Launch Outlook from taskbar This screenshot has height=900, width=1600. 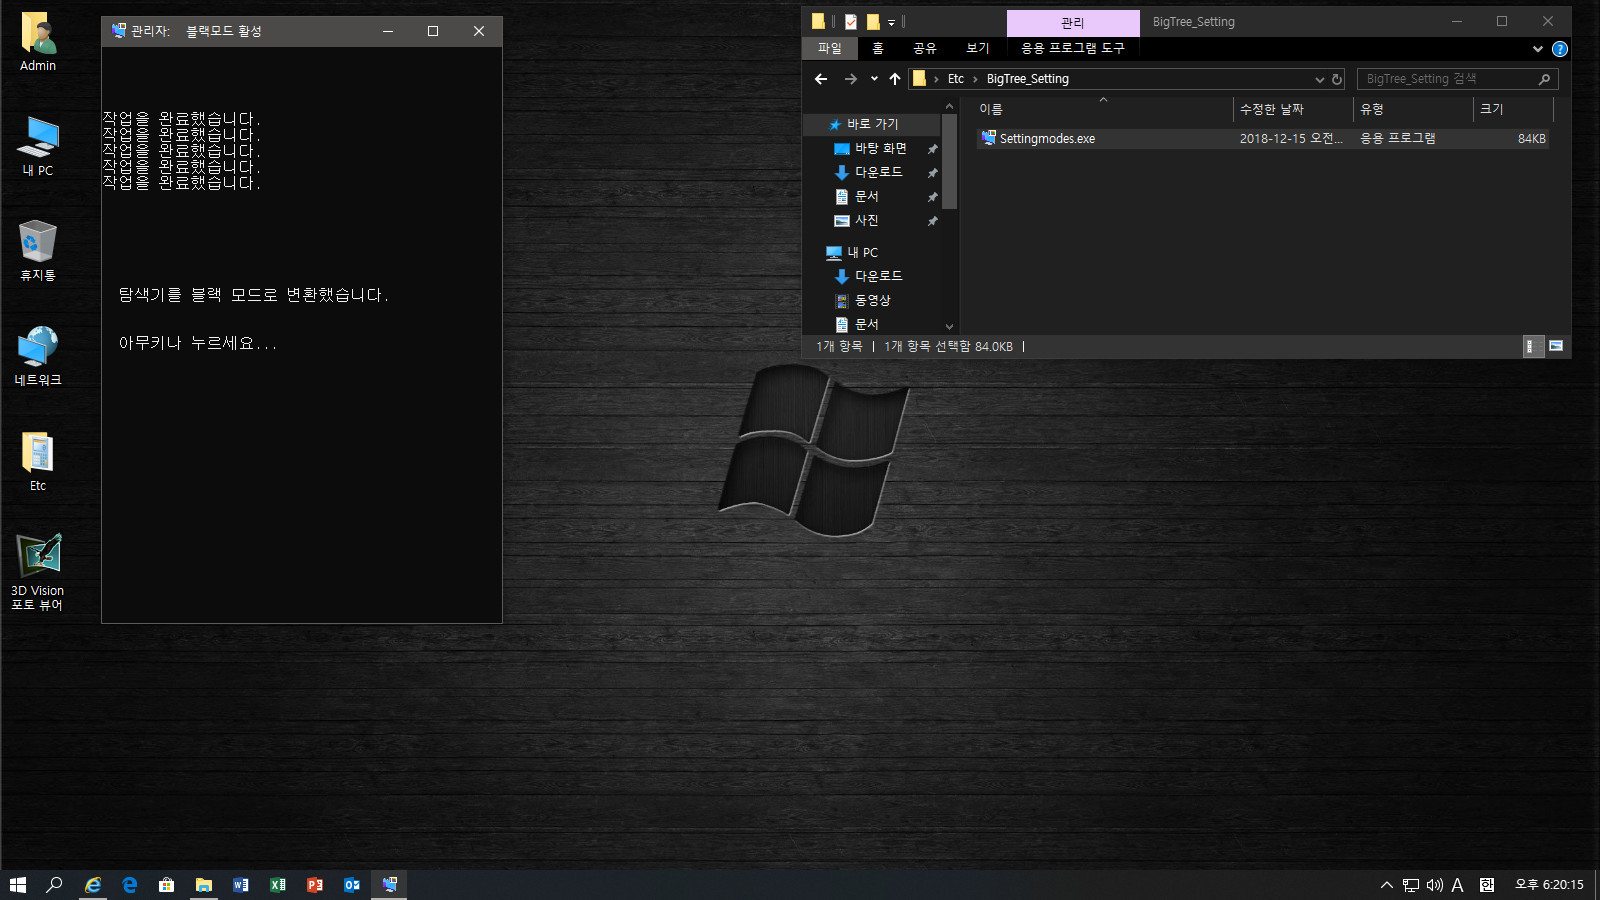tap(352, 885)
